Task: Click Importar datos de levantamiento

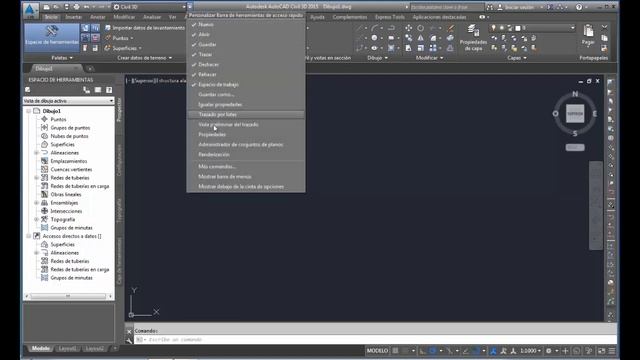Action: click(144, 28)
